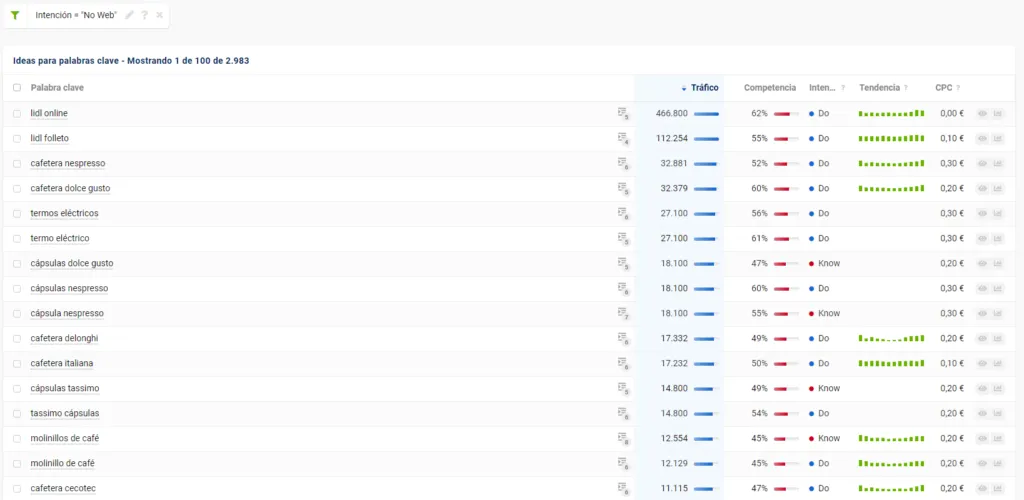Open the cafetera italiana keyword link
The height and width of the screenshot is (500, 1024).
(62, 364)
